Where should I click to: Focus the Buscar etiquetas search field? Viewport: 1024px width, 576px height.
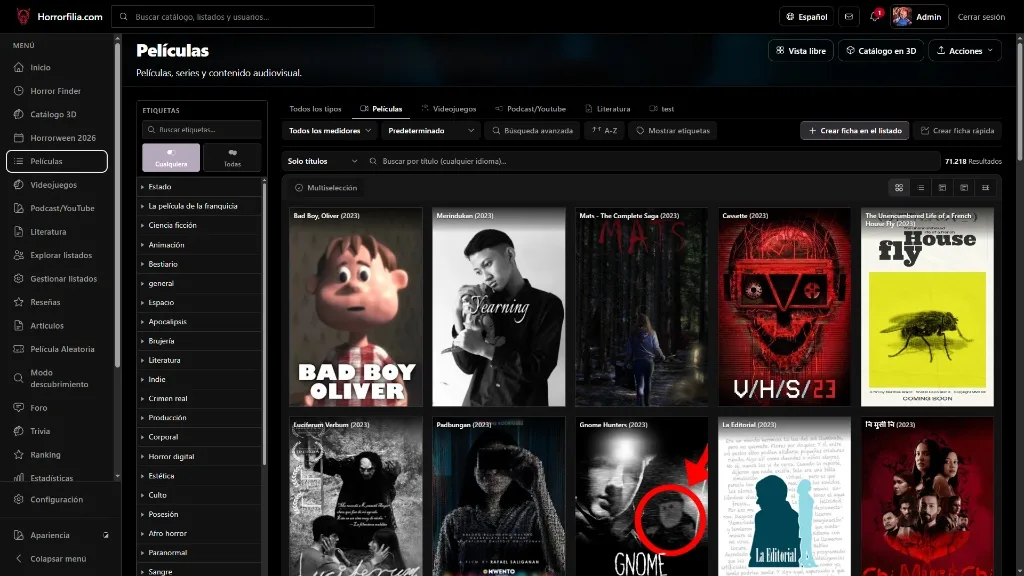202,130
